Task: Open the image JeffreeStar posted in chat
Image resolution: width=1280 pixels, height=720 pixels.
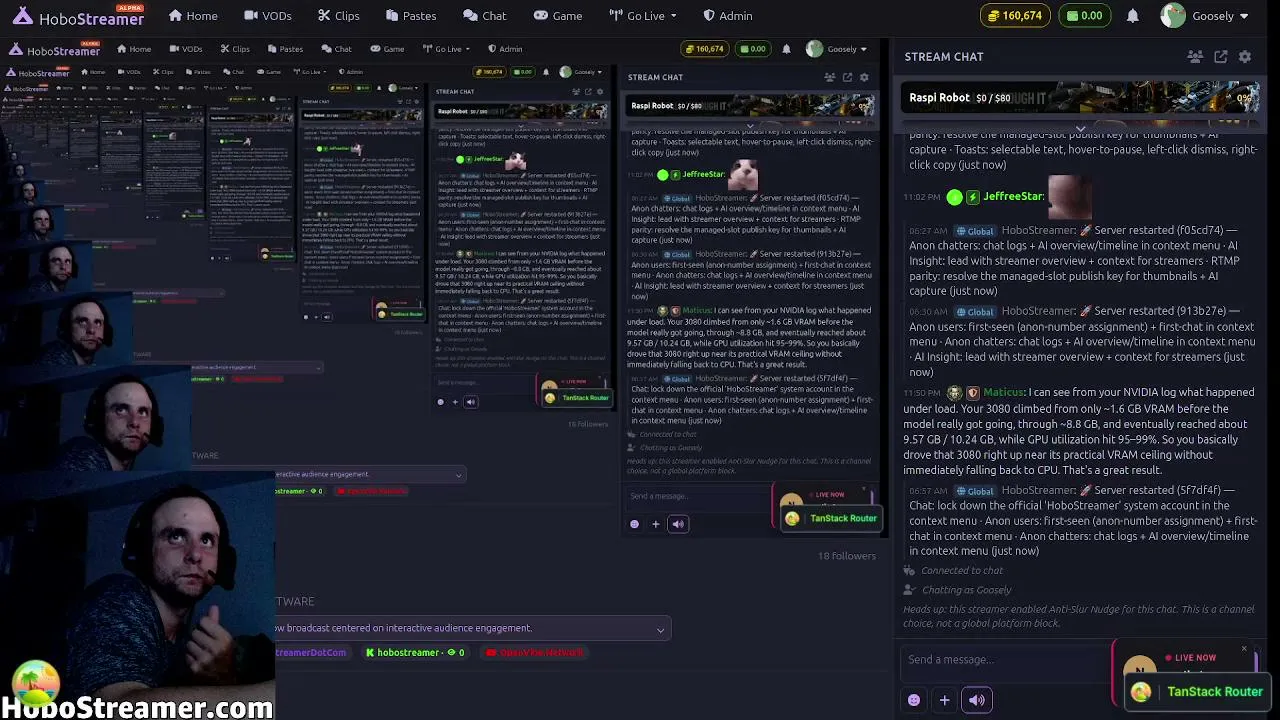Action: (x=1070, y=197)
